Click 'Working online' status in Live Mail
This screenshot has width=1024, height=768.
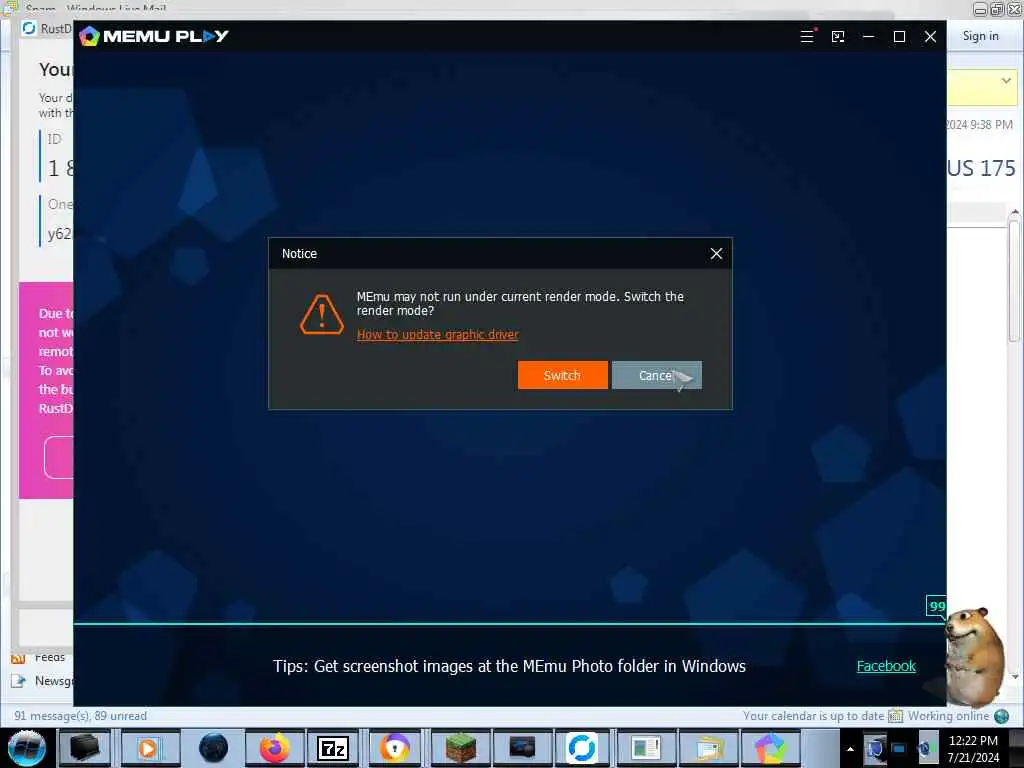coord(948,716)
